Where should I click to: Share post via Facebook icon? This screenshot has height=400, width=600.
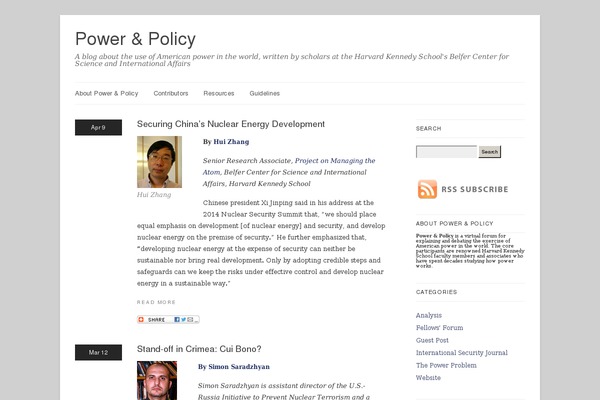[177, 319]
